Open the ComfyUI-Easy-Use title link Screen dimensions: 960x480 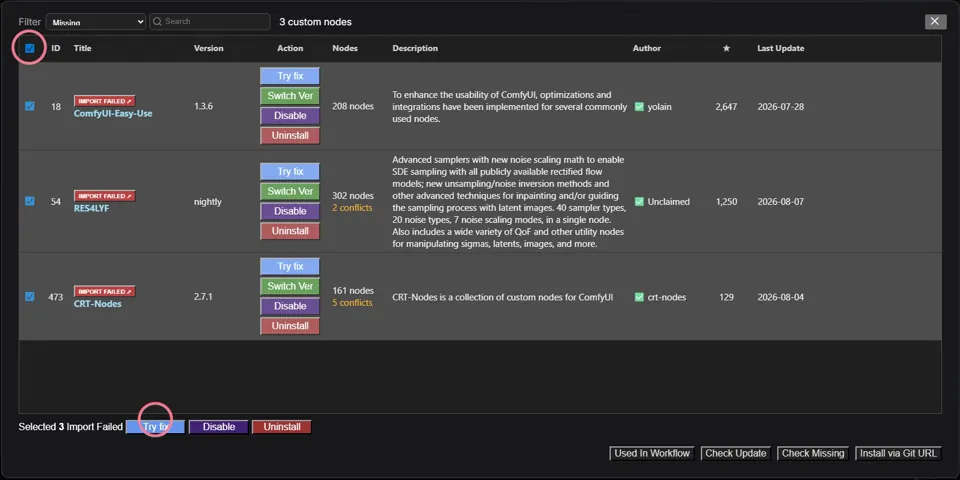pyautogui.click(x=113, y=113)
